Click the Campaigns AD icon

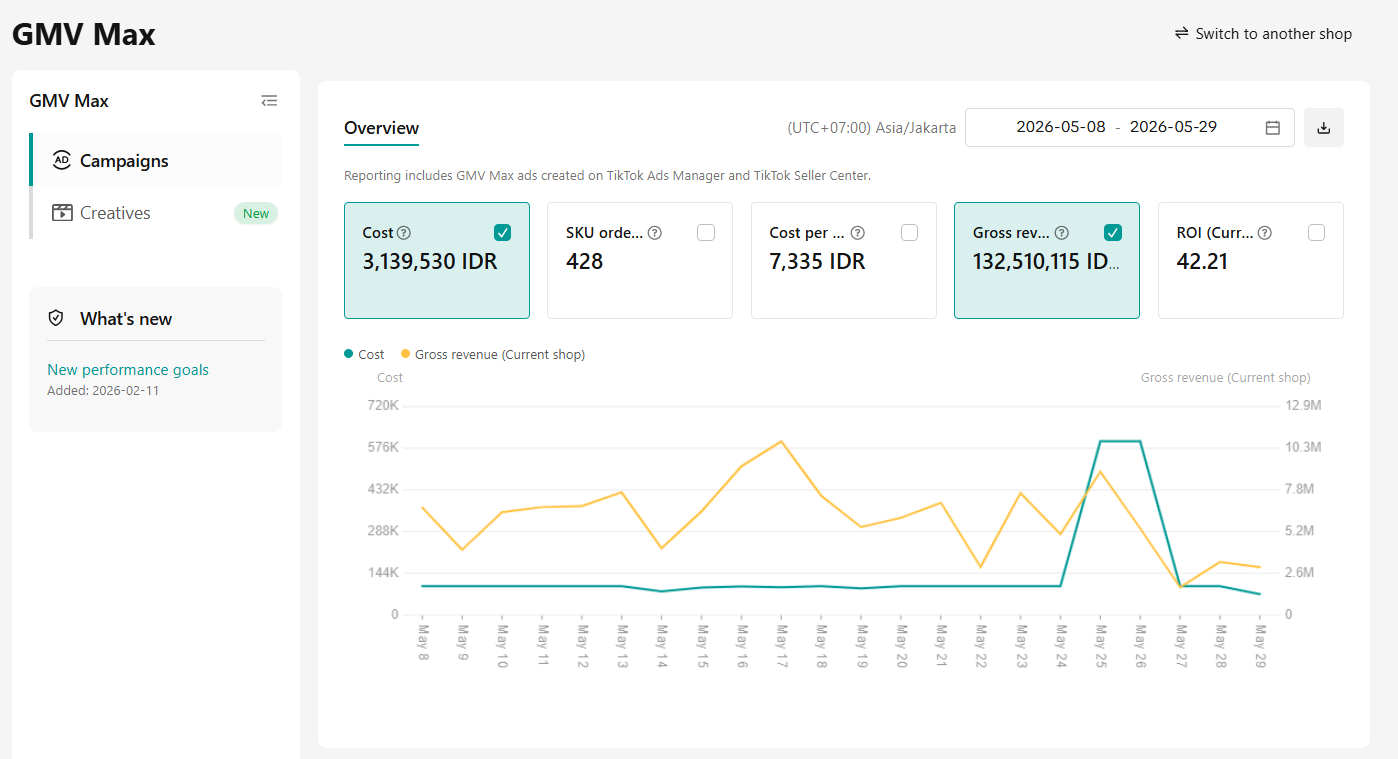[62, 160]
